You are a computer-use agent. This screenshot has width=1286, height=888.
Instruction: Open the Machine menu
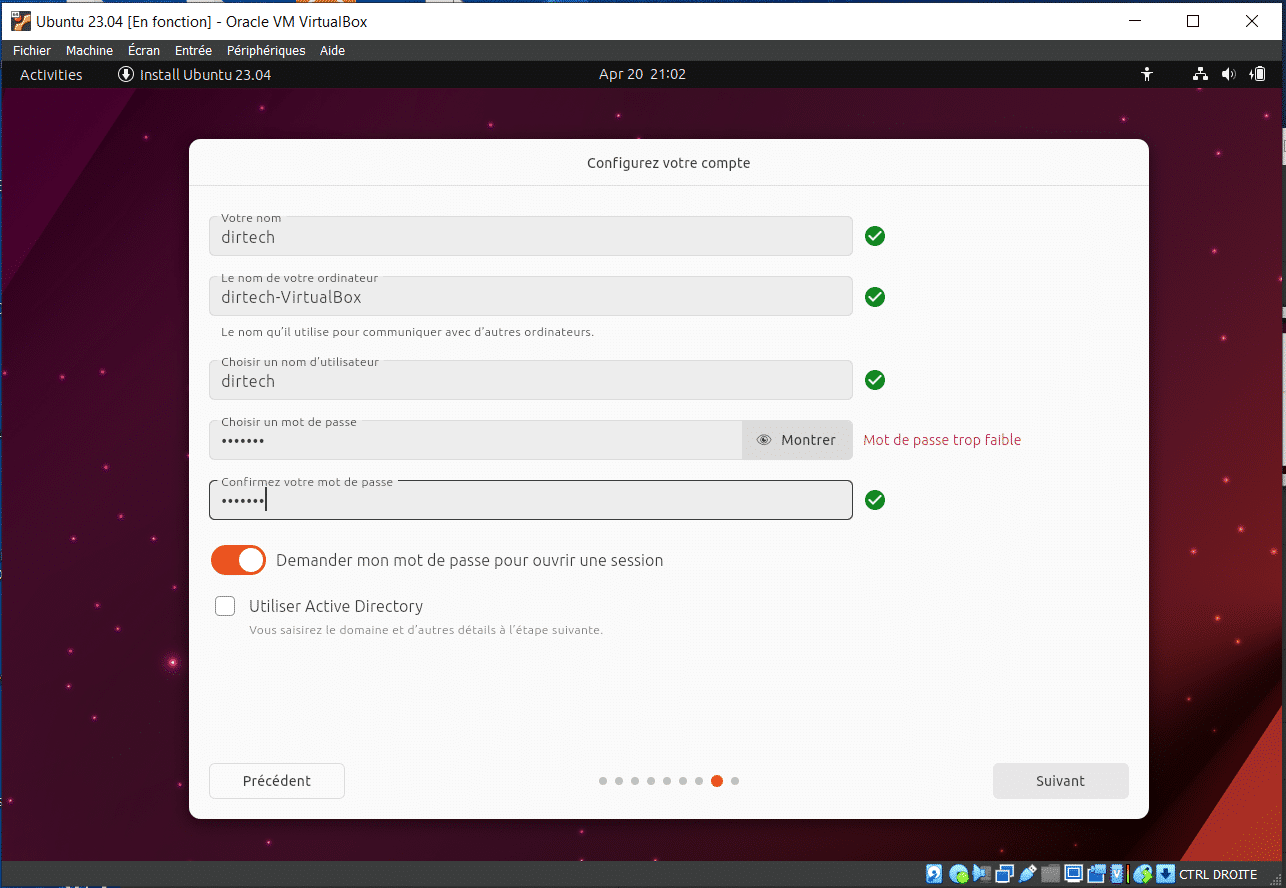coord(89,50)
